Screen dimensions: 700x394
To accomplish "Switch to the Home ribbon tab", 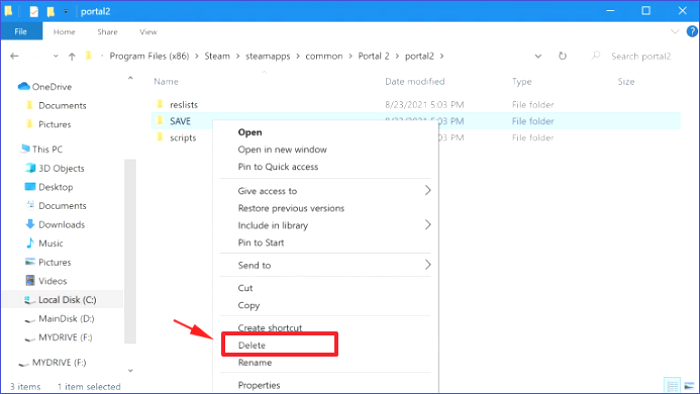I will (64, 32).
